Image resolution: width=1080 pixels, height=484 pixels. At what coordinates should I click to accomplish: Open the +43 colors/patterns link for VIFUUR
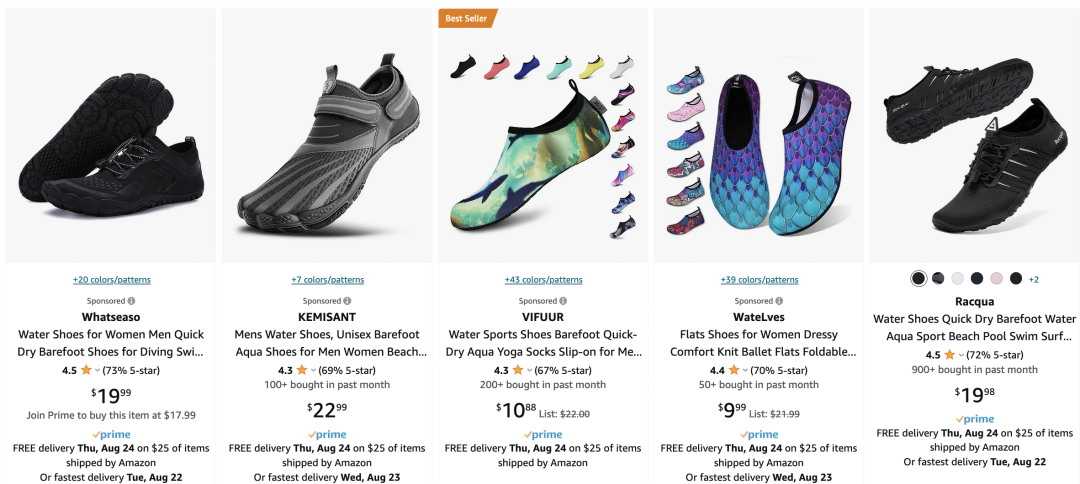[x=543, y=280]
